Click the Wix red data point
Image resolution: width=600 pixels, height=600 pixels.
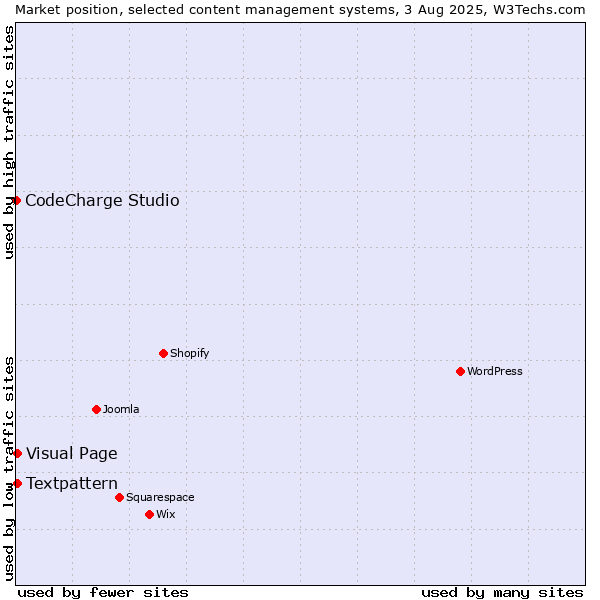point(150,514)
